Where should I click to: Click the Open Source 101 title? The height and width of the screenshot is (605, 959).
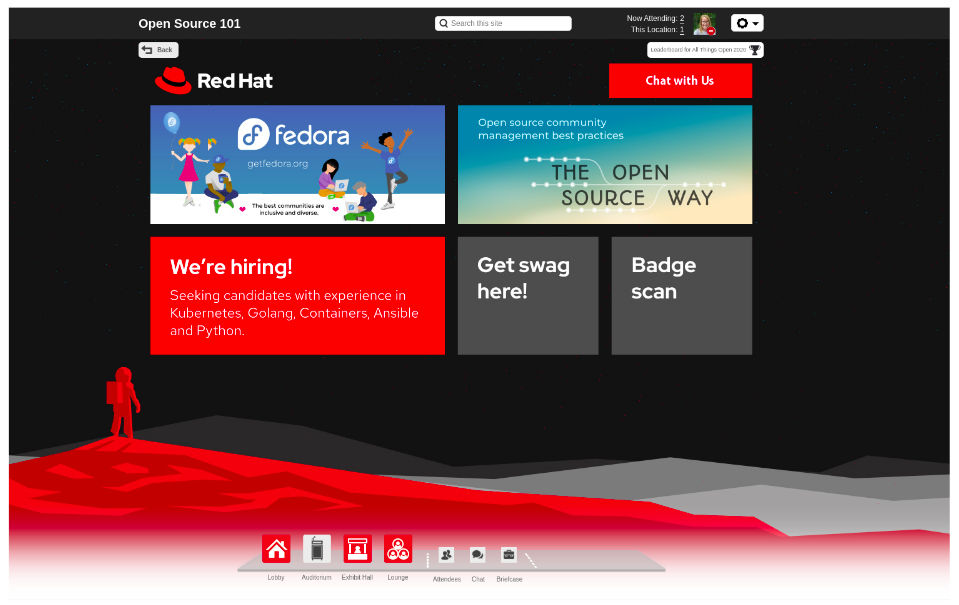pyautogui.click(x=190, y=23)
